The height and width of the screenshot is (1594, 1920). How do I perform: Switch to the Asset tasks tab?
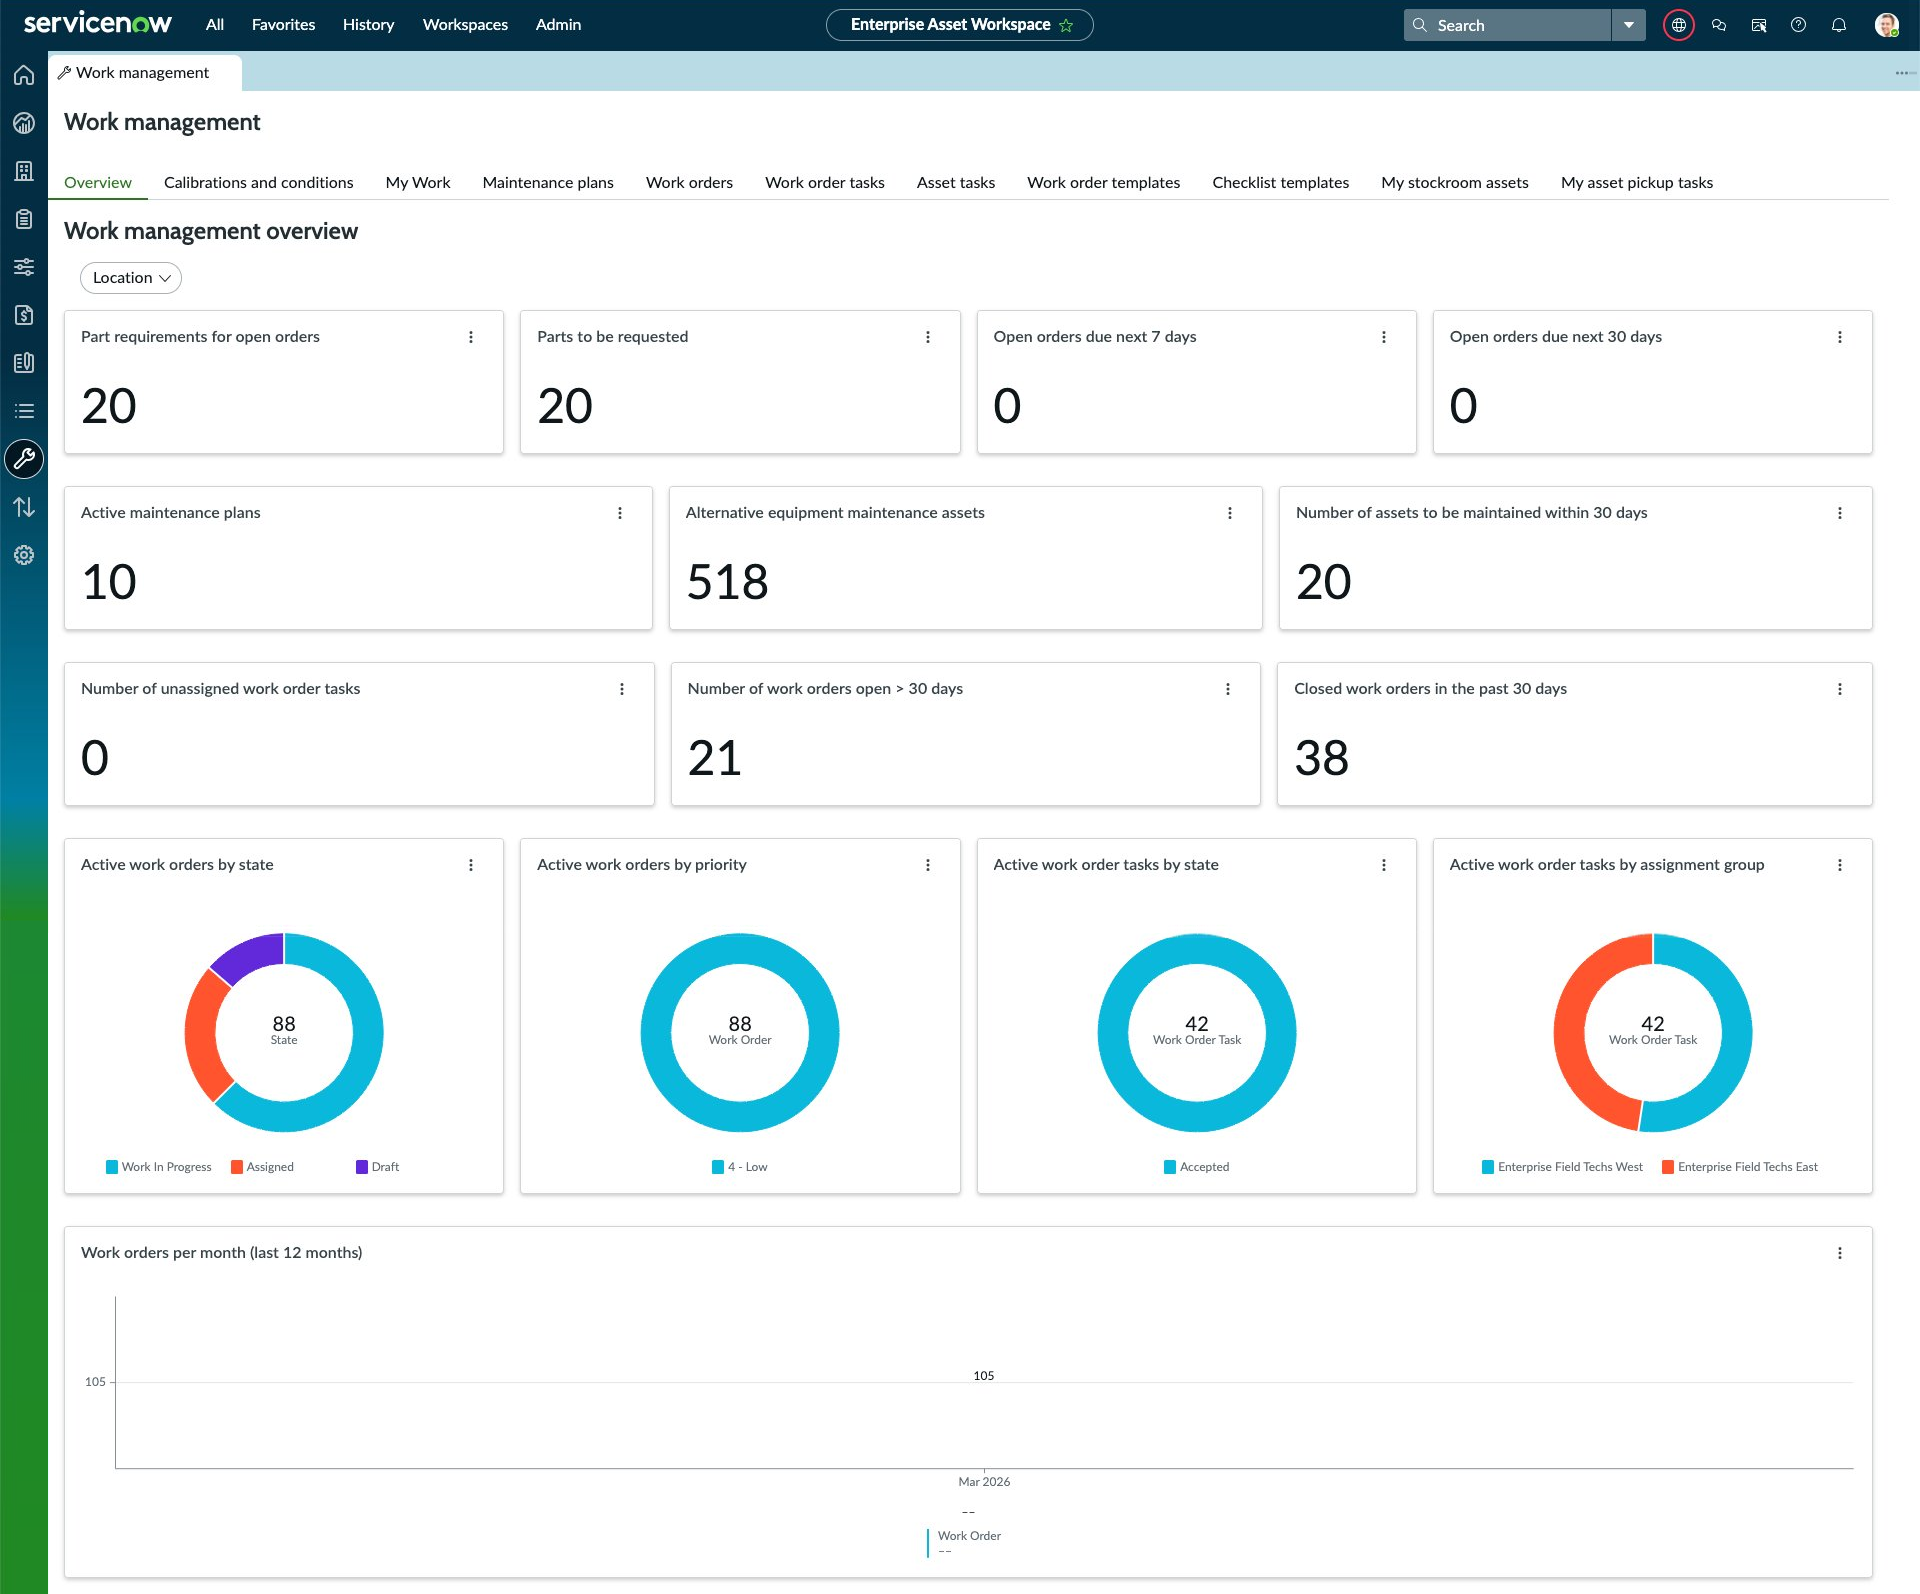[956, 182]
